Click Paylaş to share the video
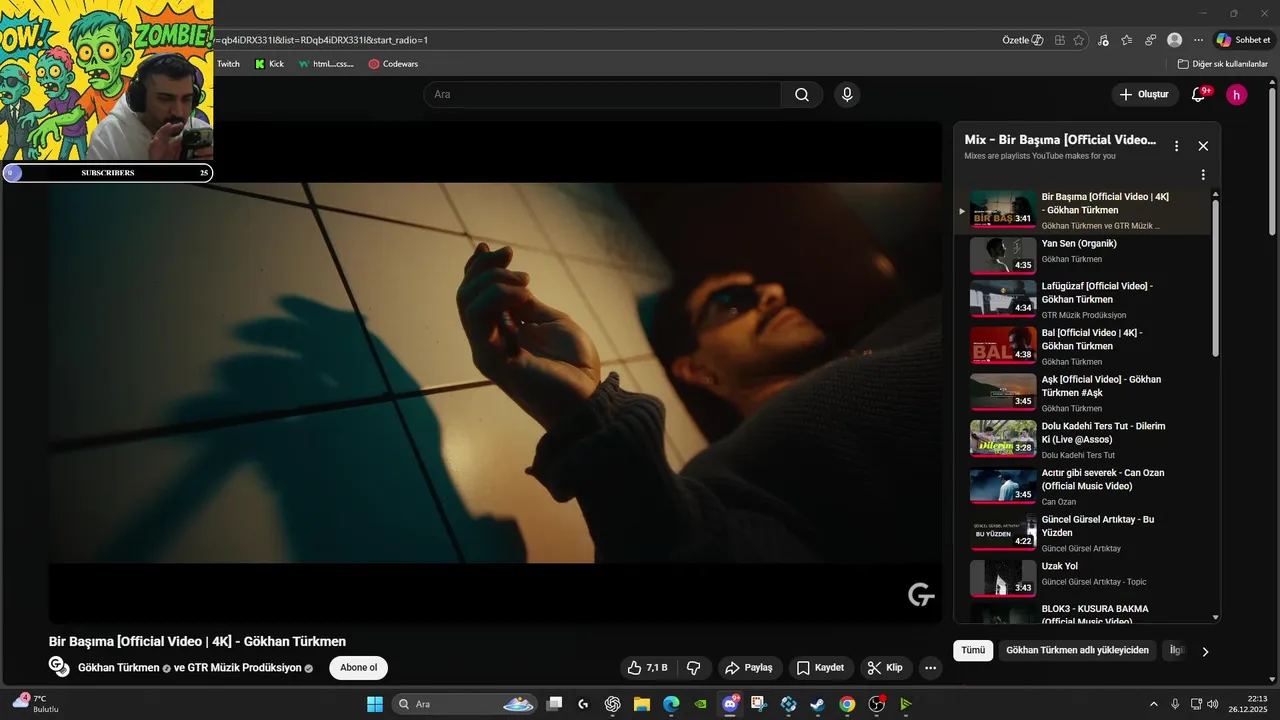The image size is (1280, 720). click(749, 668)
